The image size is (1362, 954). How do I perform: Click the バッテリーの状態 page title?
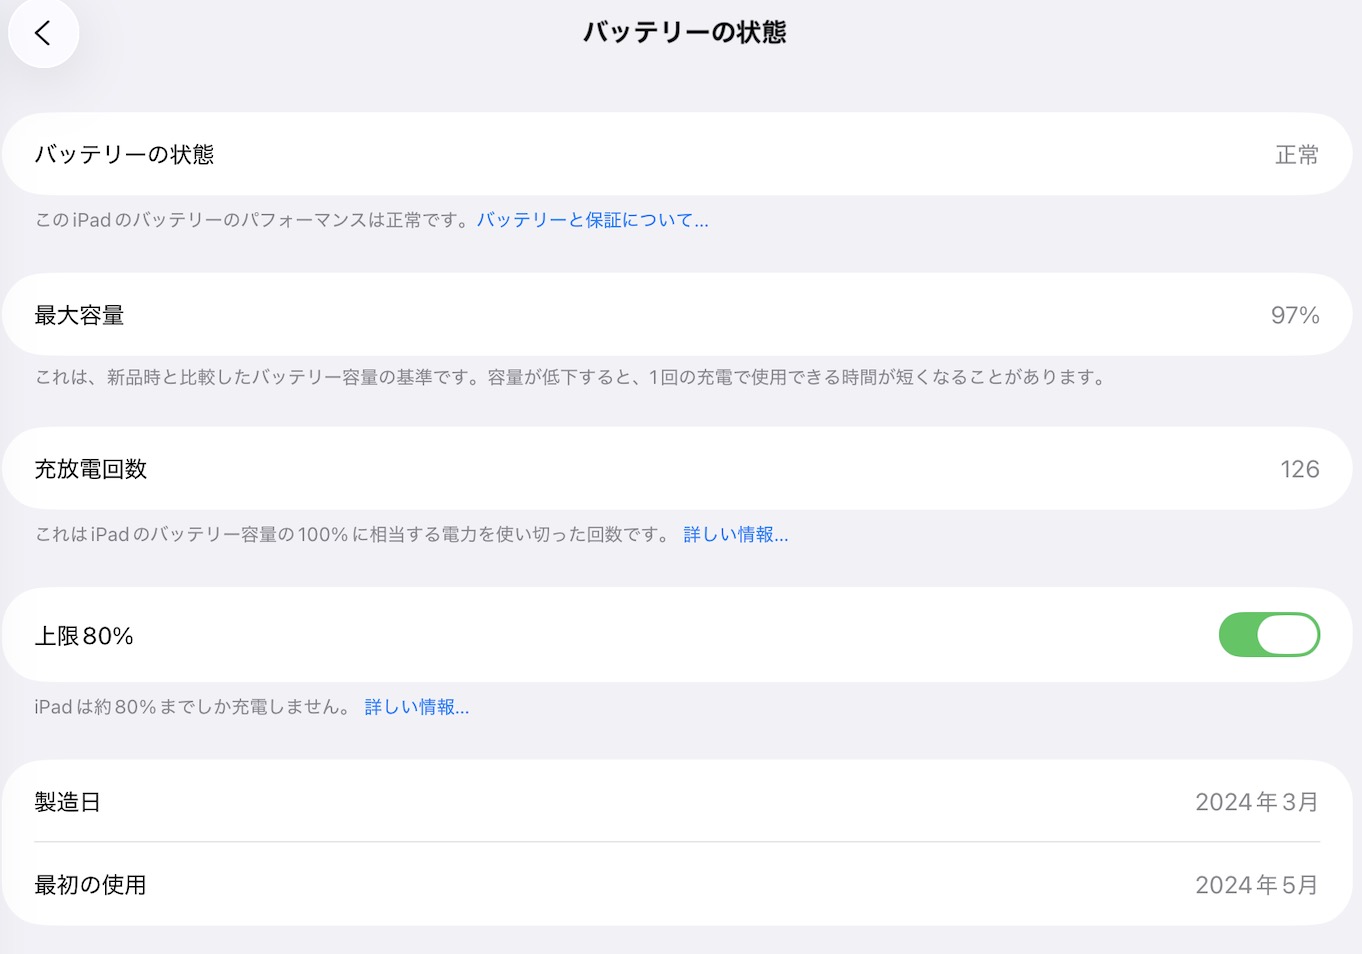tap(684, 33)
